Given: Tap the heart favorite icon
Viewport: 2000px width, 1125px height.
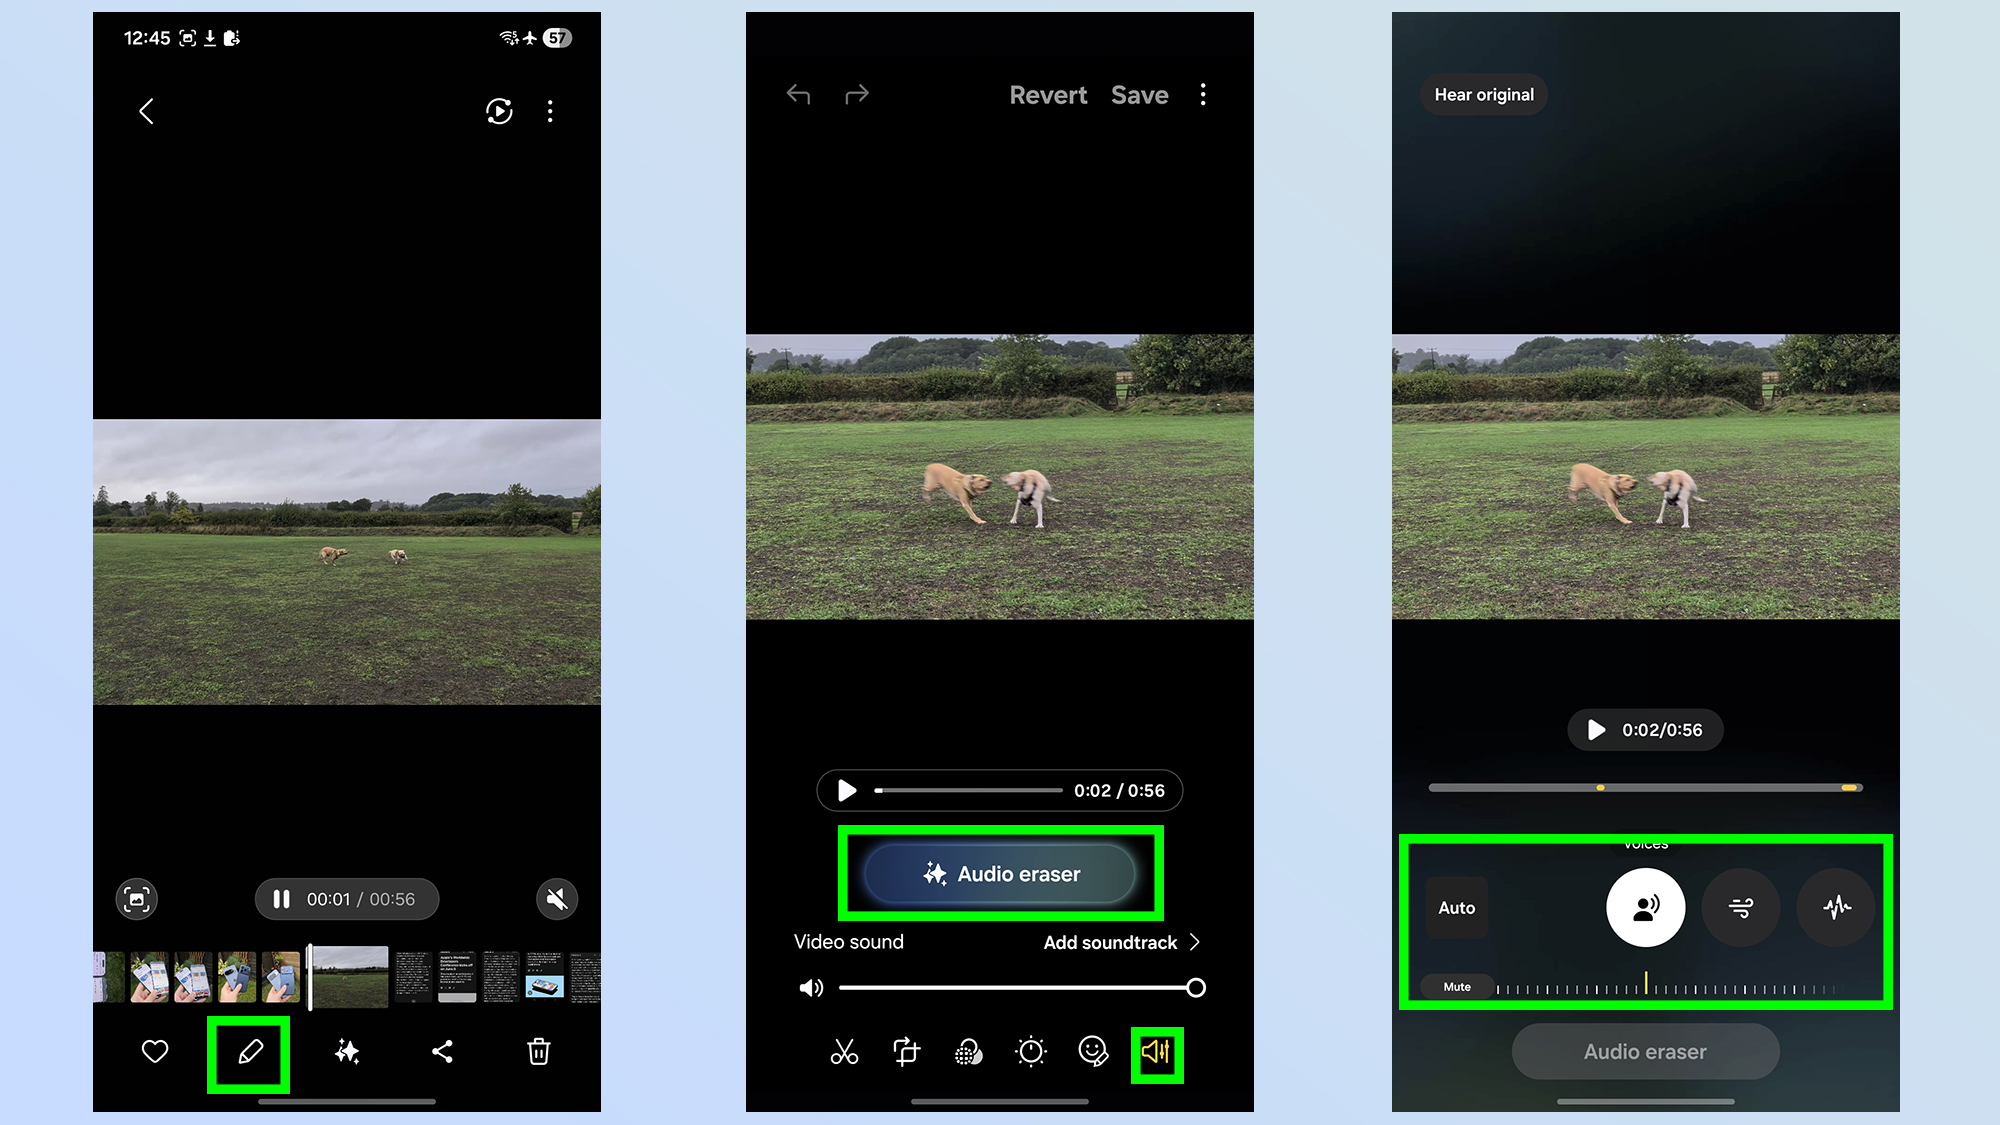Looking at the screenshot, I should pyautogui.click(x=155, y=1052).
